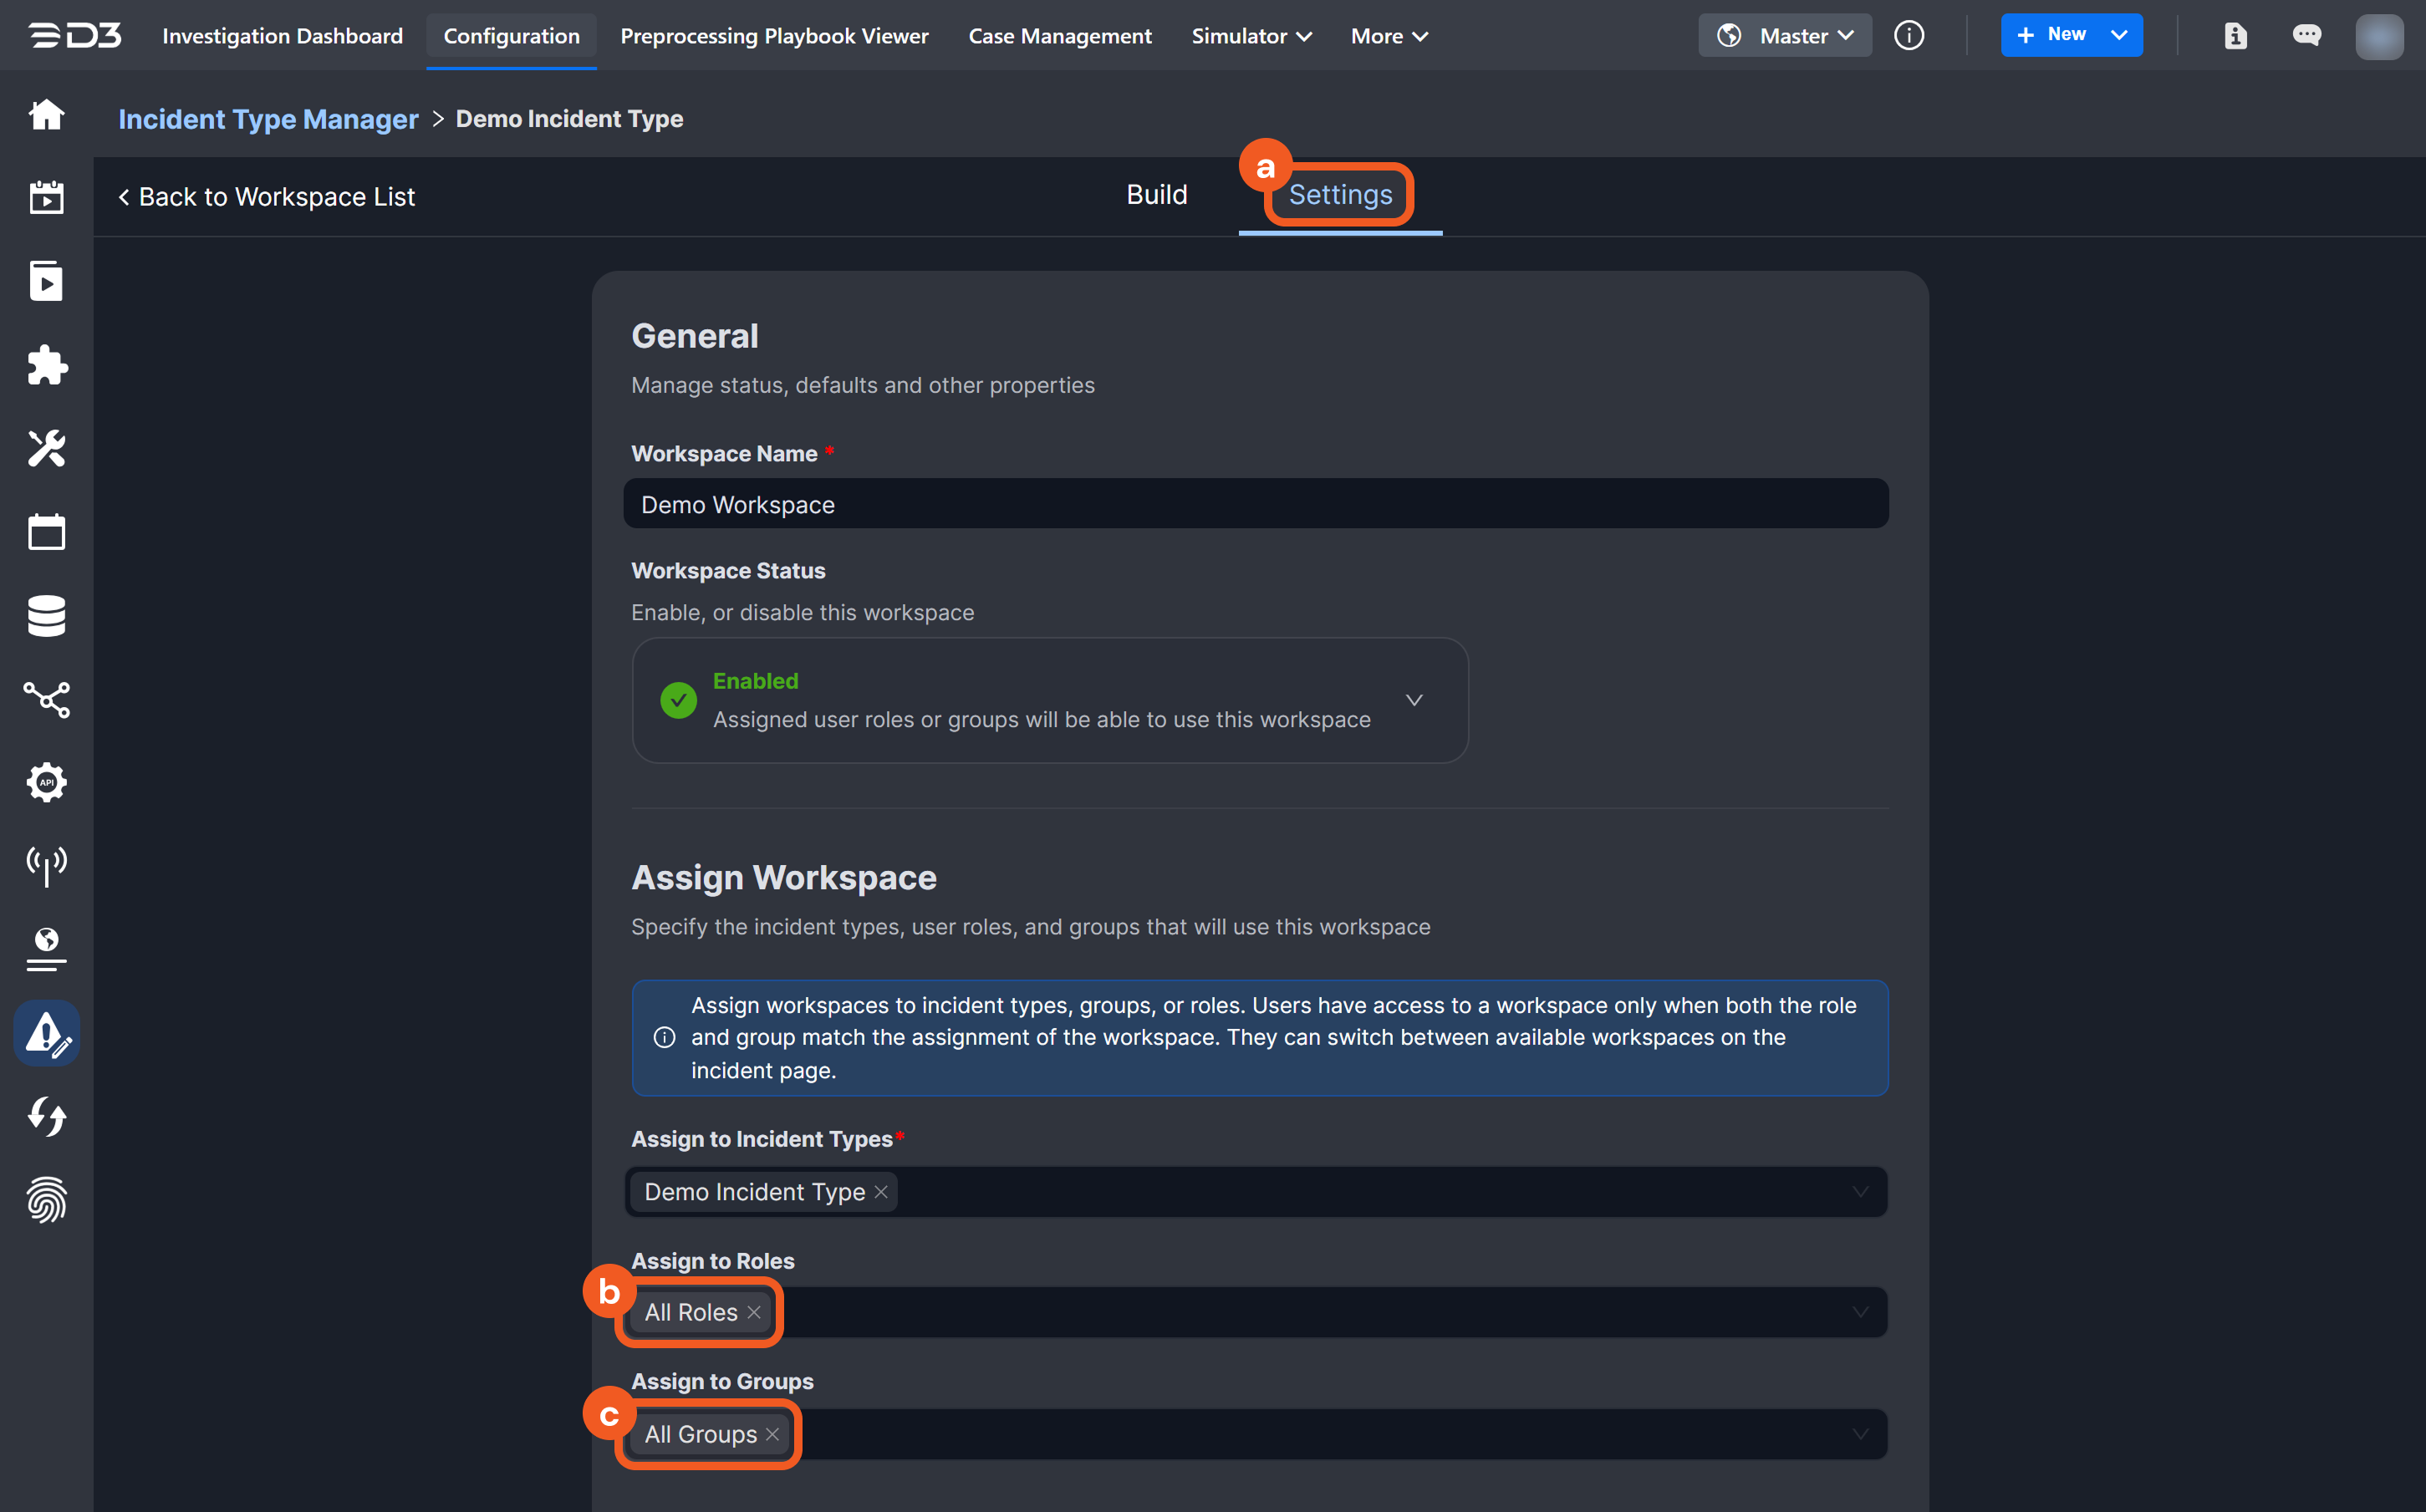Open the fingerprint icon in sidebar
The width and height of the screenshot is (2426, 1512).
[x=46, y=1199]
